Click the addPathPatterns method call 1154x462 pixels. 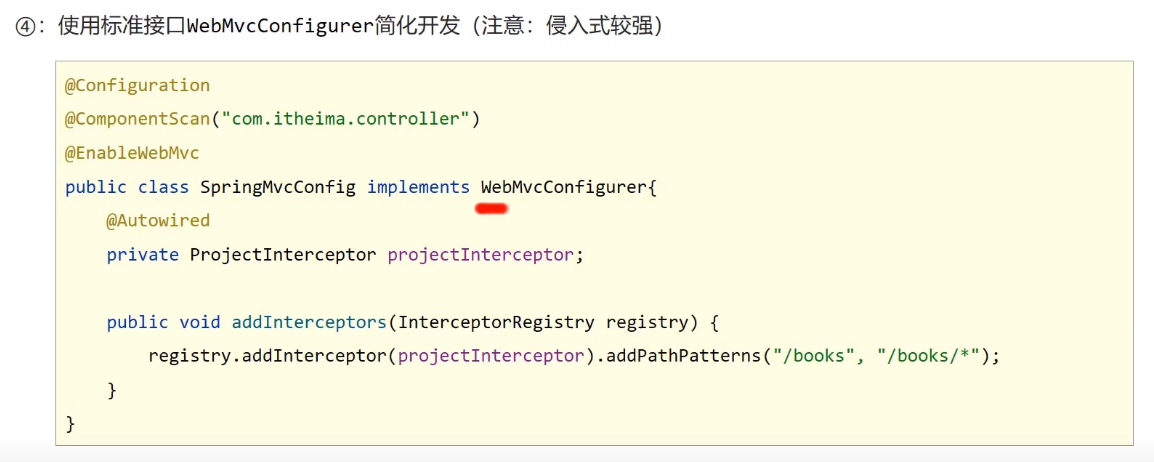[x=679, y=356]
